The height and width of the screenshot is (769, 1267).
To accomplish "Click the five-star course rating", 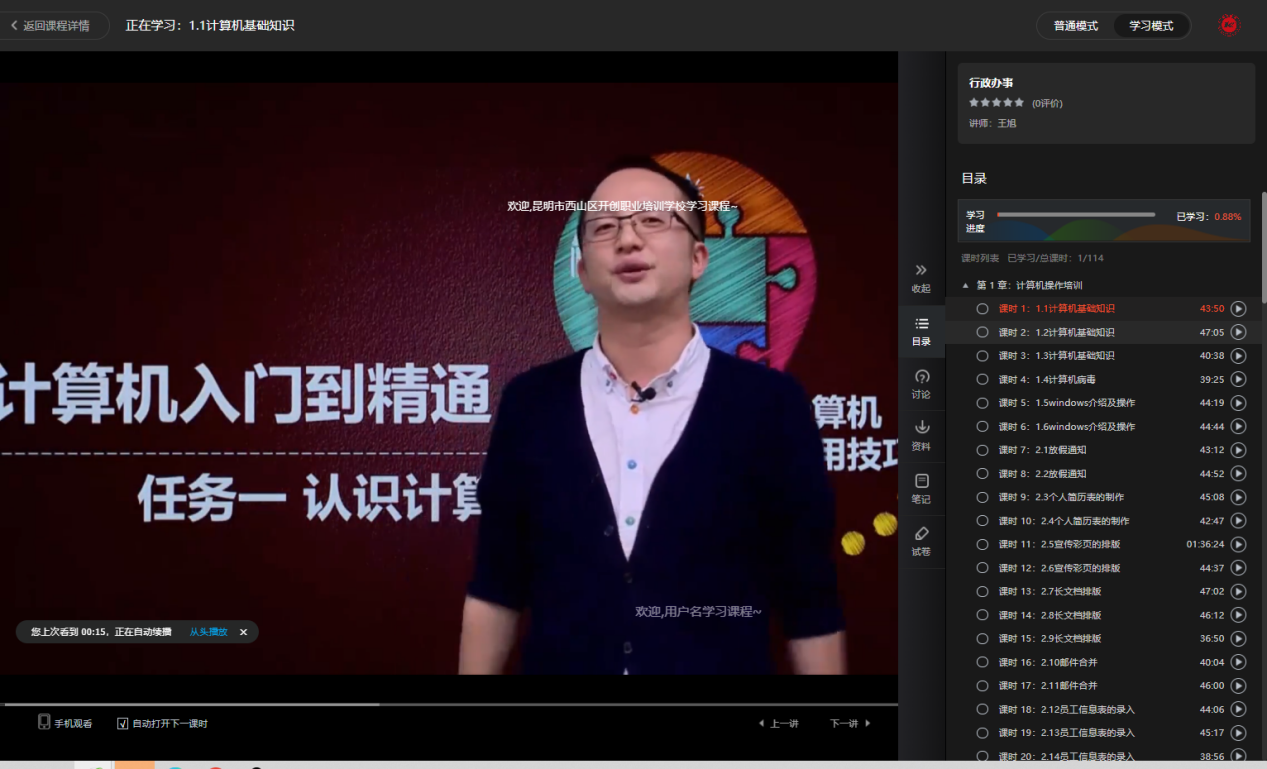I will [996, 103].
